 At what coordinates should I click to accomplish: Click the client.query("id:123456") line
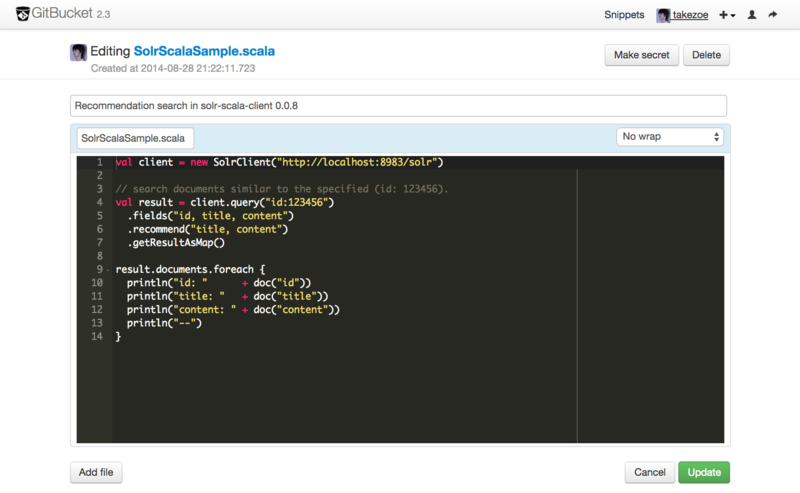[x=224, y=202]
